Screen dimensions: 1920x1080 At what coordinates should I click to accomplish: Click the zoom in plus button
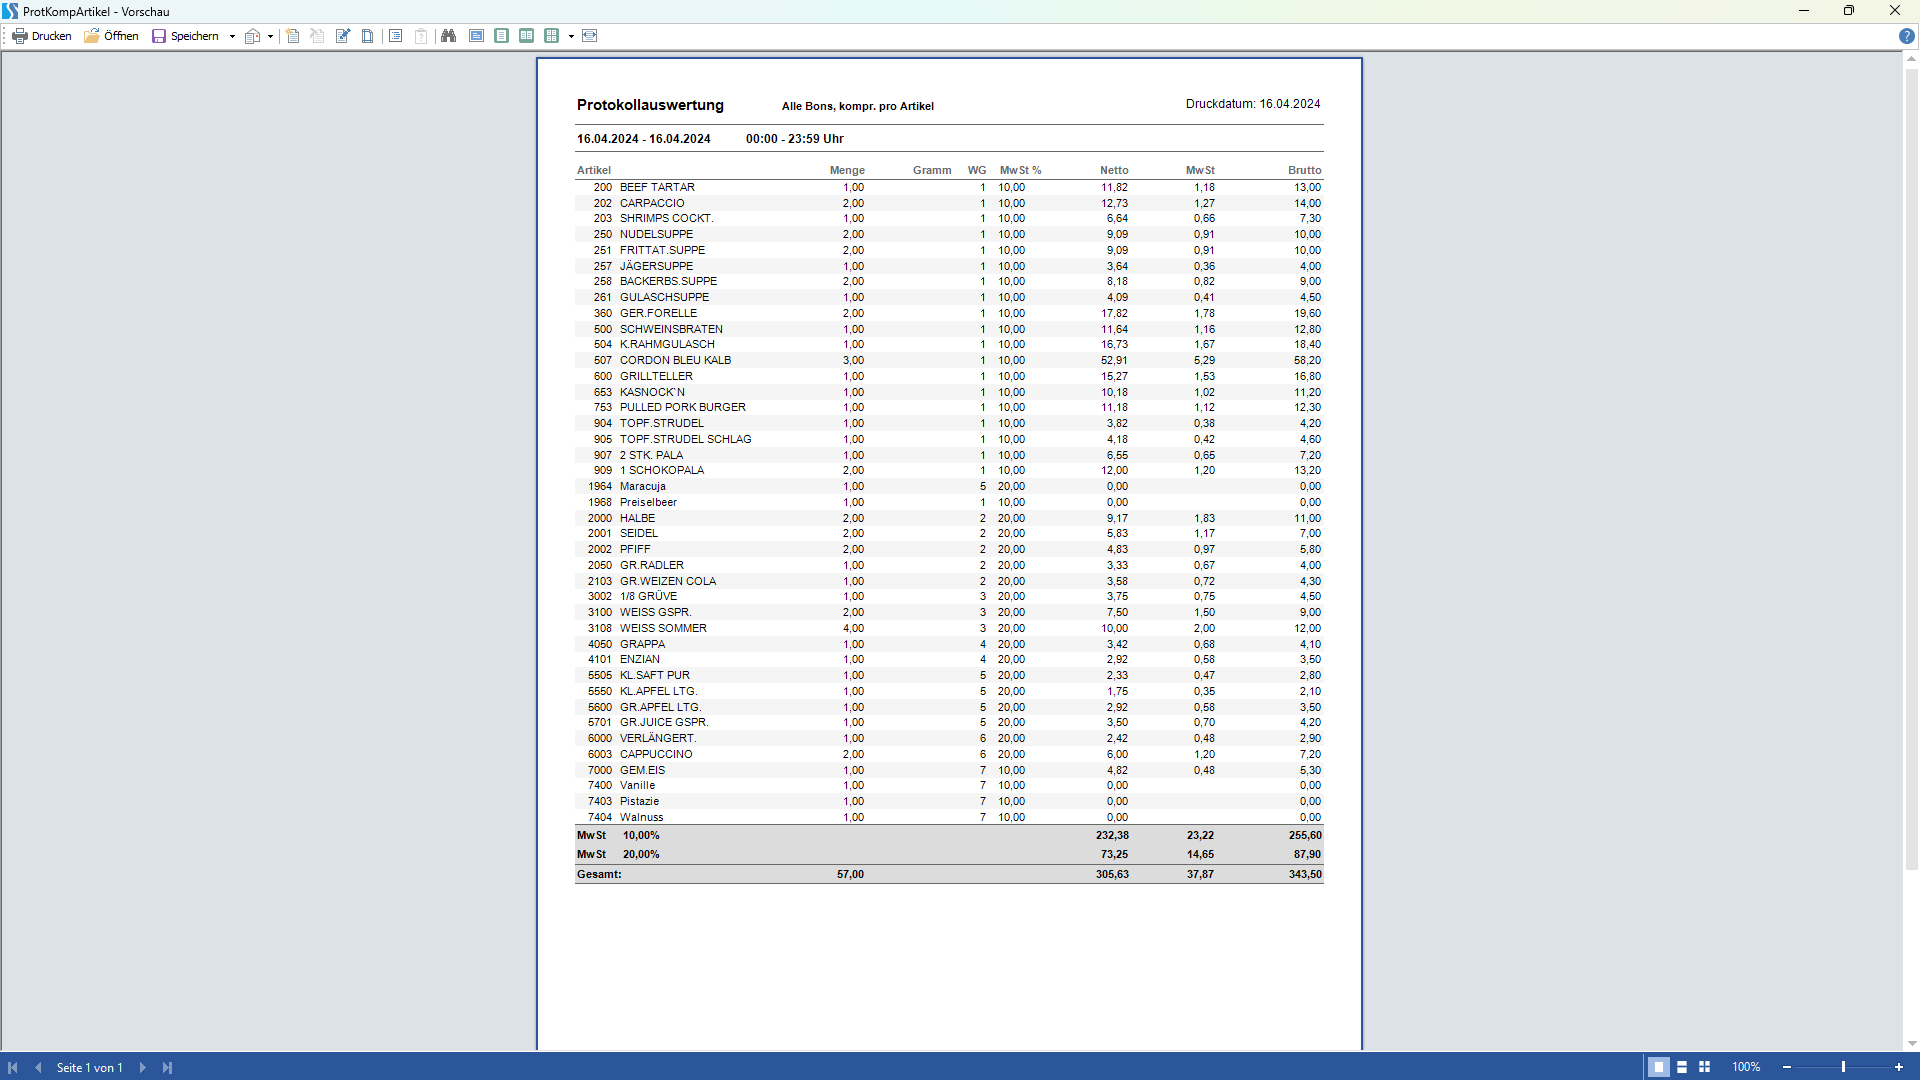pos(1899,1067)
